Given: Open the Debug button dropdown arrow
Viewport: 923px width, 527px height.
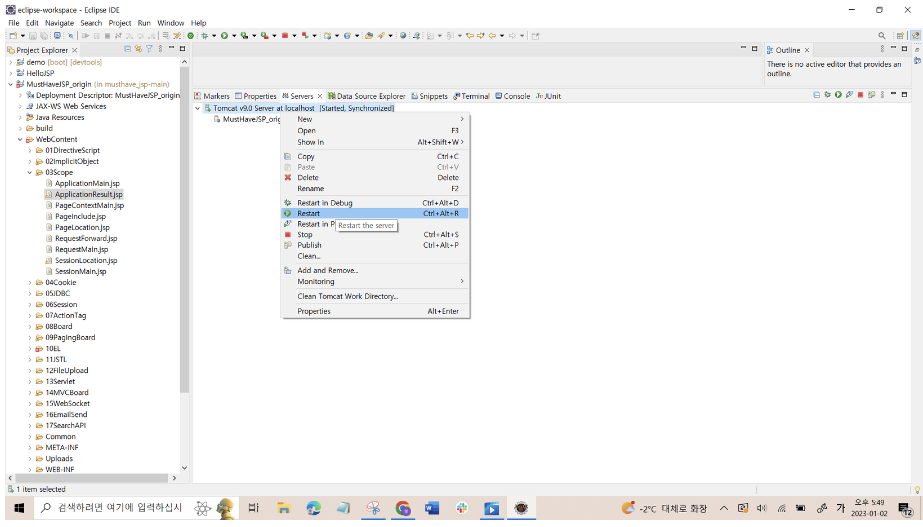Looking at the screenshot, I should [214, 36].
